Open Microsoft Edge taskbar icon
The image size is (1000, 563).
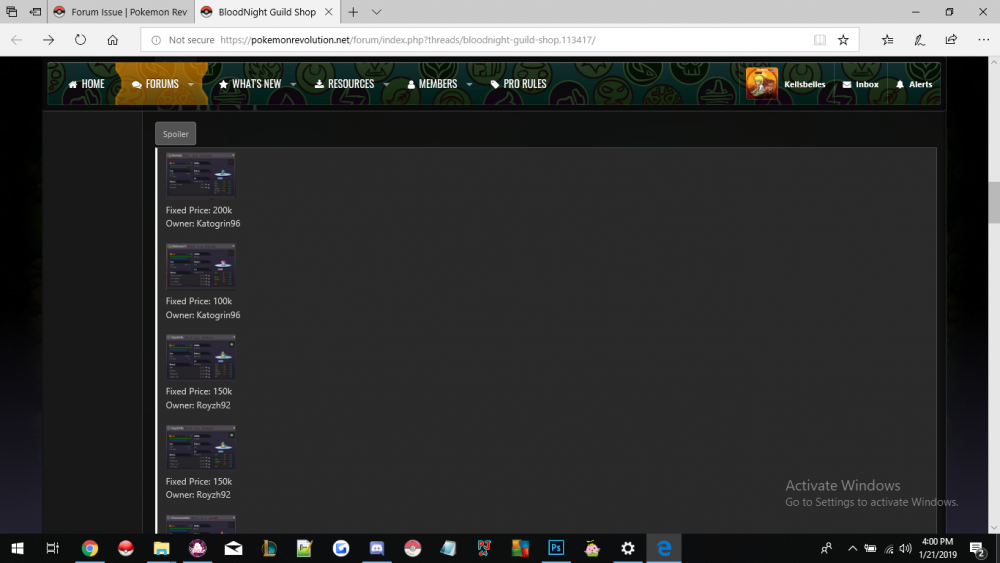tap(664, 548)
